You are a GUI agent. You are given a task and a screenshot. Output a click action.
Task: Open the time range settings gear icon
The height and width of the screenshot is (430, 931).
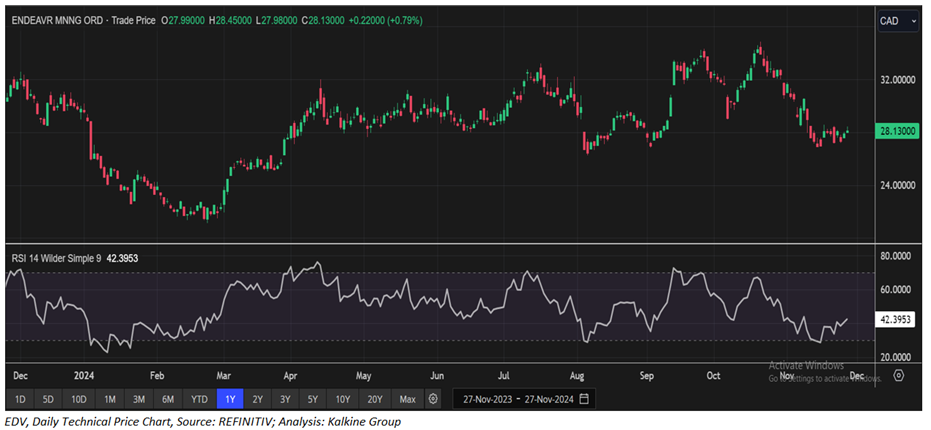(x=432, y=399)
